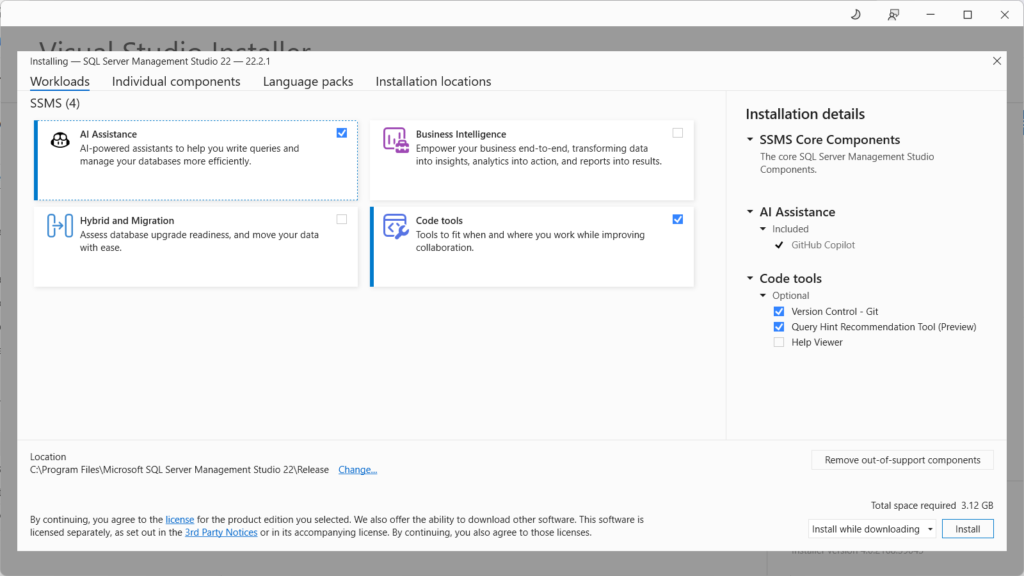Image resolution: width=1024 pixels, height=576 pixels.
Task: Uncheck Query Hint Recommendation Tool (Preview)
Action: click(x=779, y=327)
